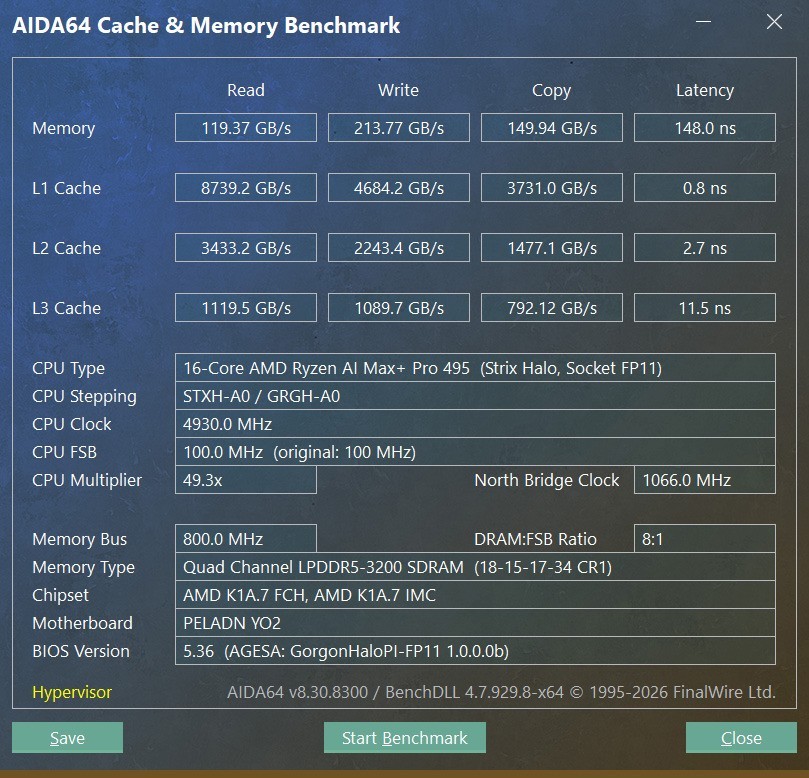The width and height of the screenshot is (809, 778).
Task: Select L3 Cache Read value 1119.5 GB/s
Action: pyautogui.click(x=246, y=307)
